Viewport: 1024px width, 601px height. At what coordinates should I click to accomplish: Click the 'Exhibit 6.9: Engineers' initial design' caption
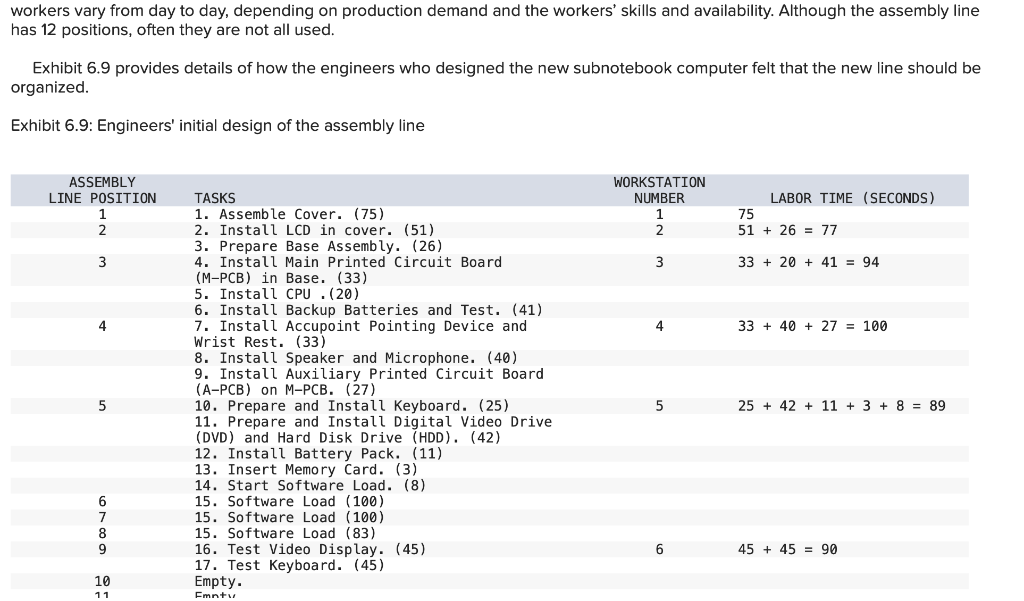(x=217, y=125)
